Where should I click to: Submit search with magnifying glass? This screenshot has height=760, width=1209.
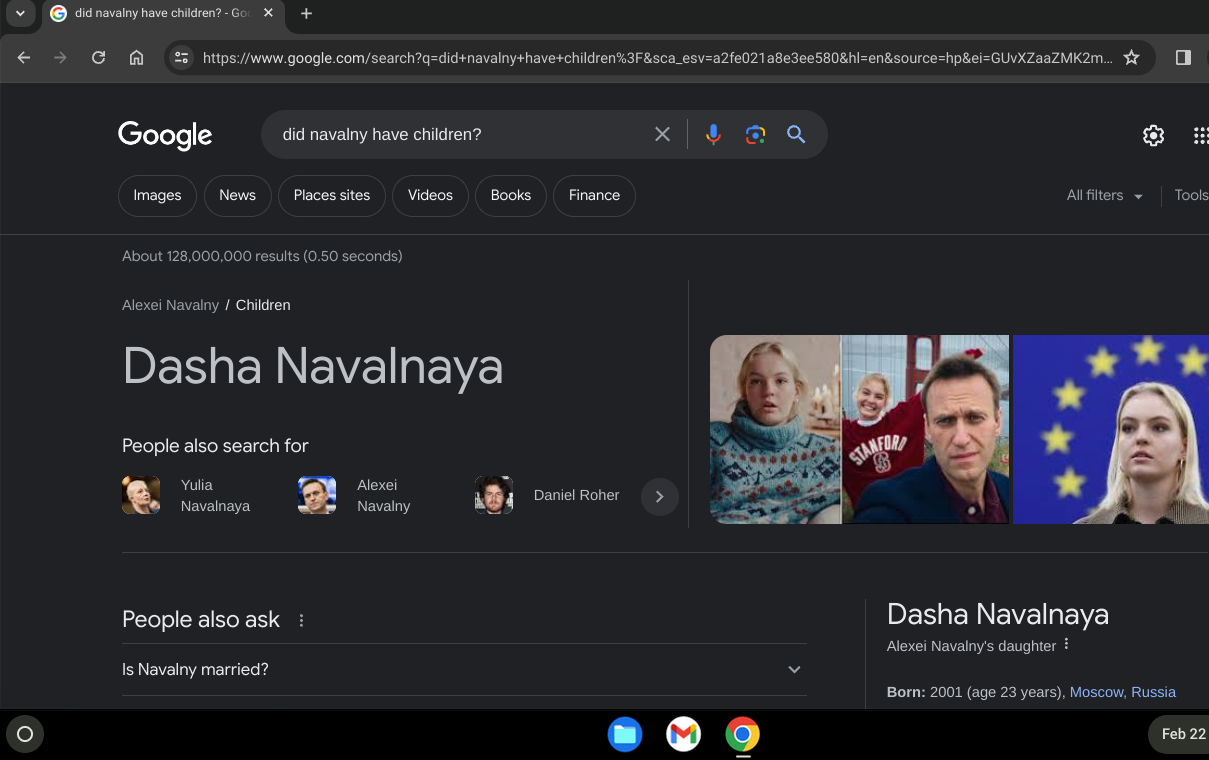796,134
